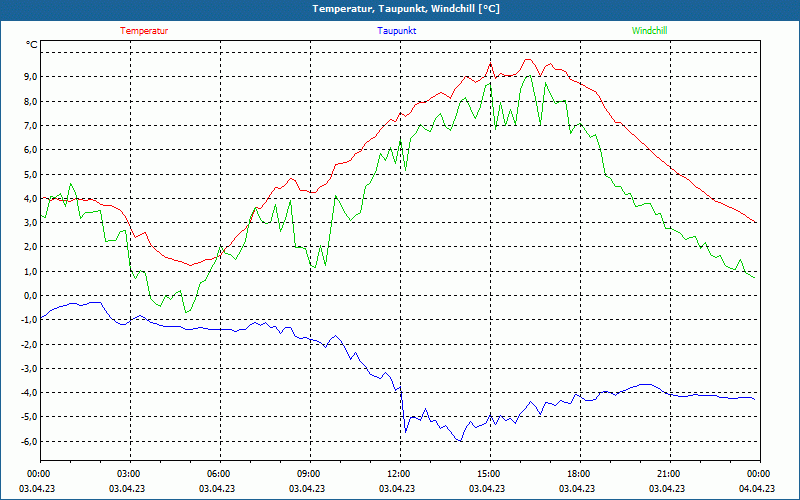
Task: Click the 04.04.23 date label
Action: point(757,488)
